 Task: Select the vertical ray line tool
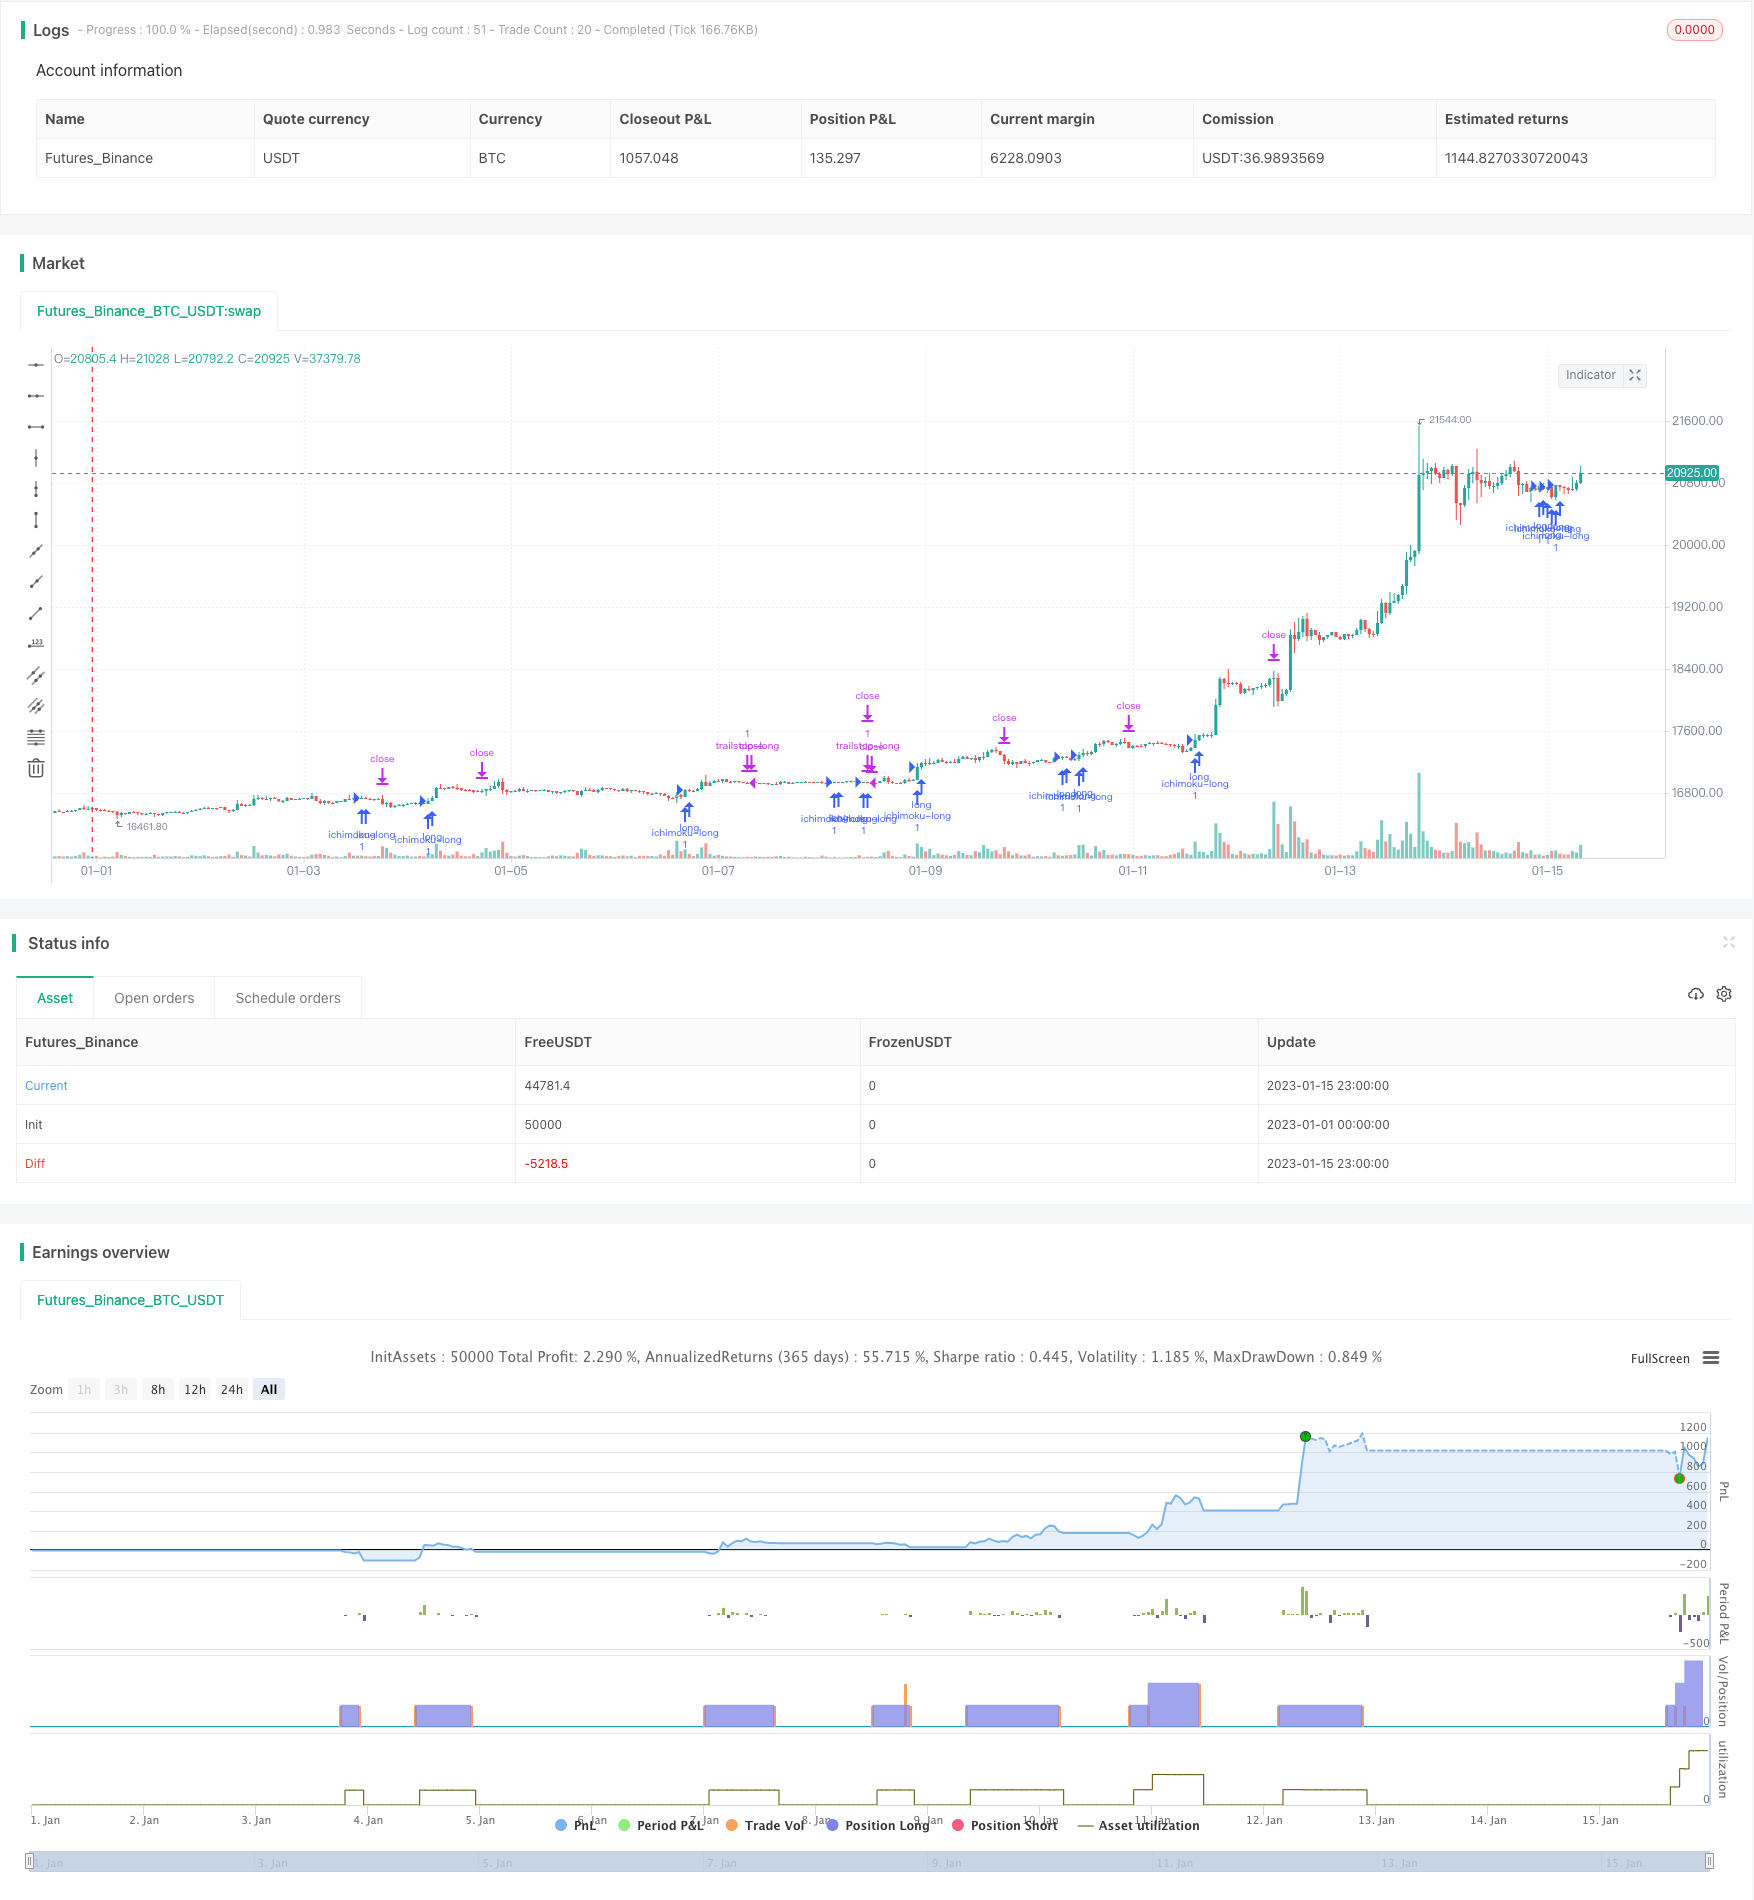click(36, 489)
